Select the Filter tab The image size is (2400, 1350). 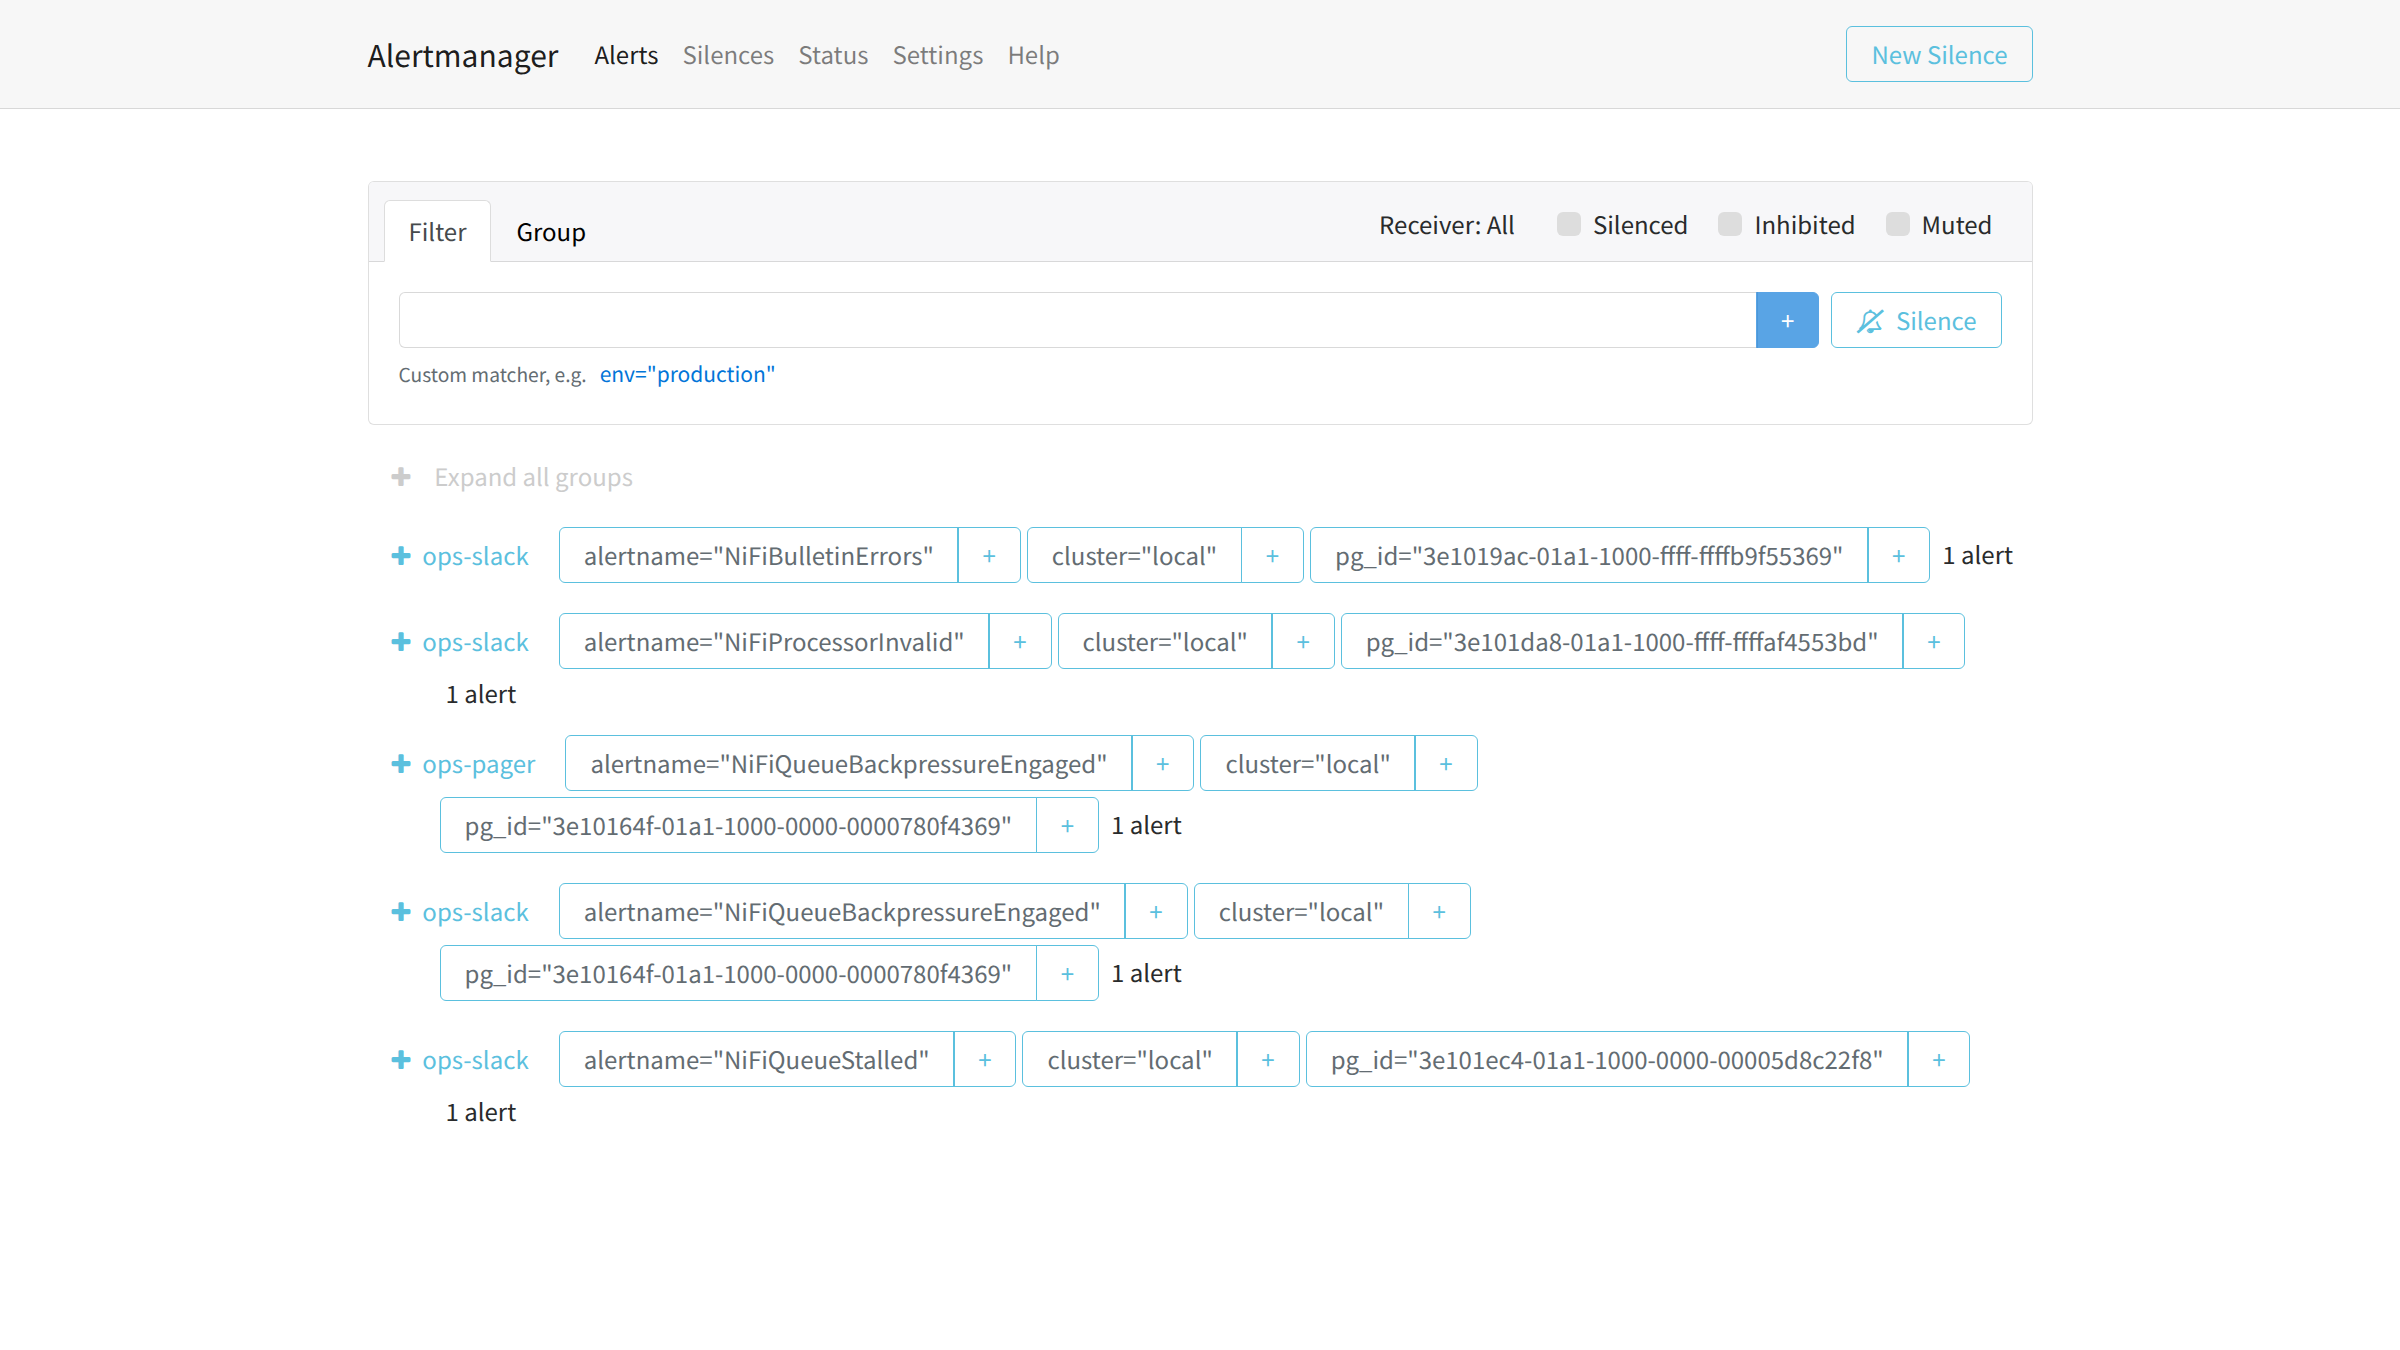(x=437, y=232)
